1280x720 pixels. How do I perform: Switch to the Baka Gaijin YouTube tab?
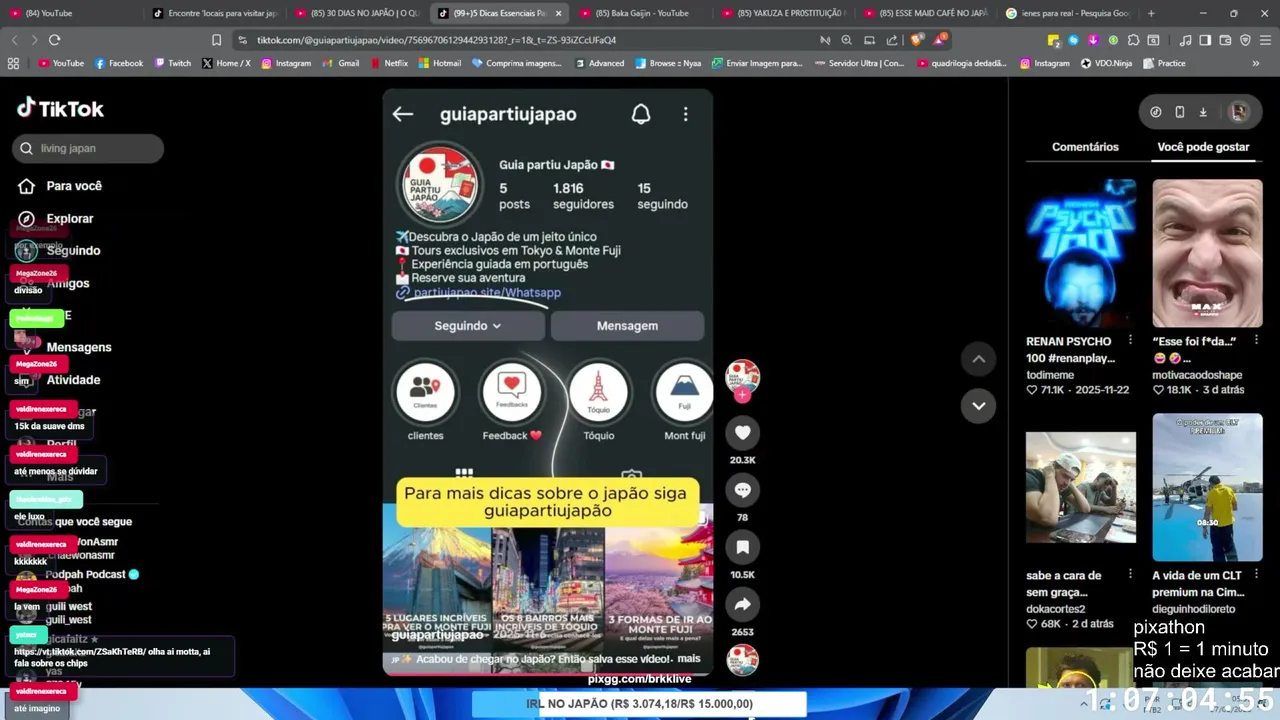tap(642, 13)
